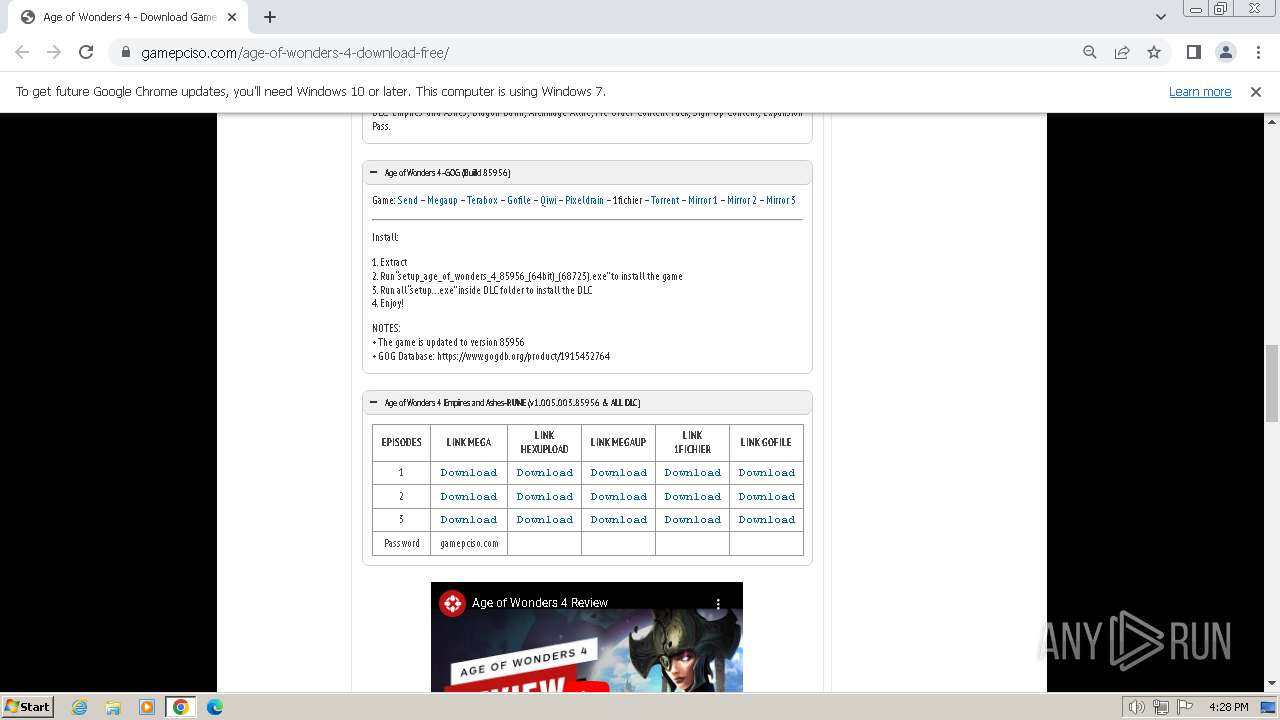
Task: Open tab search dropdown arrow
Action: point(1160,17)
